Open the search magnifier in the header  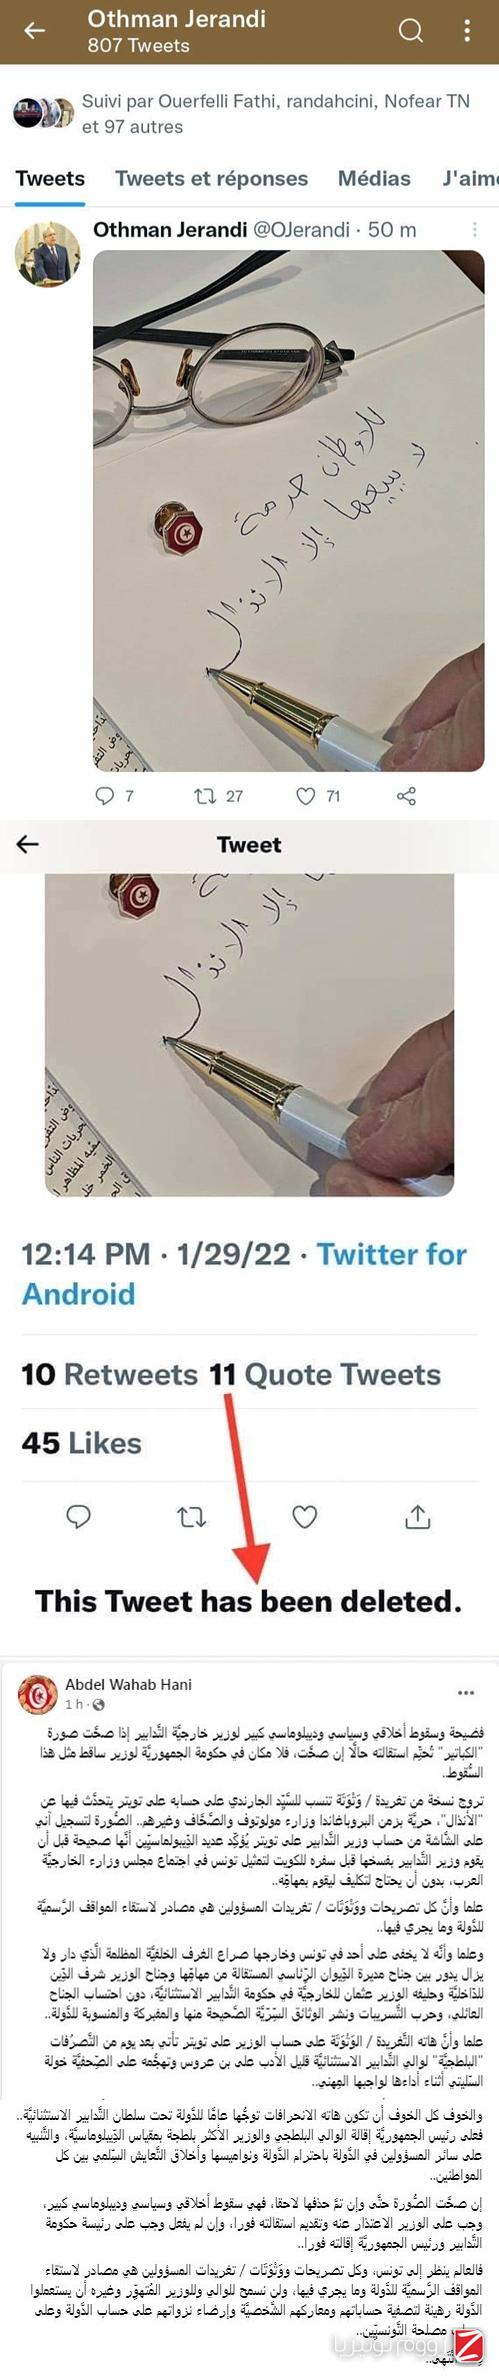pyautogui.click(x=411, y=30)
